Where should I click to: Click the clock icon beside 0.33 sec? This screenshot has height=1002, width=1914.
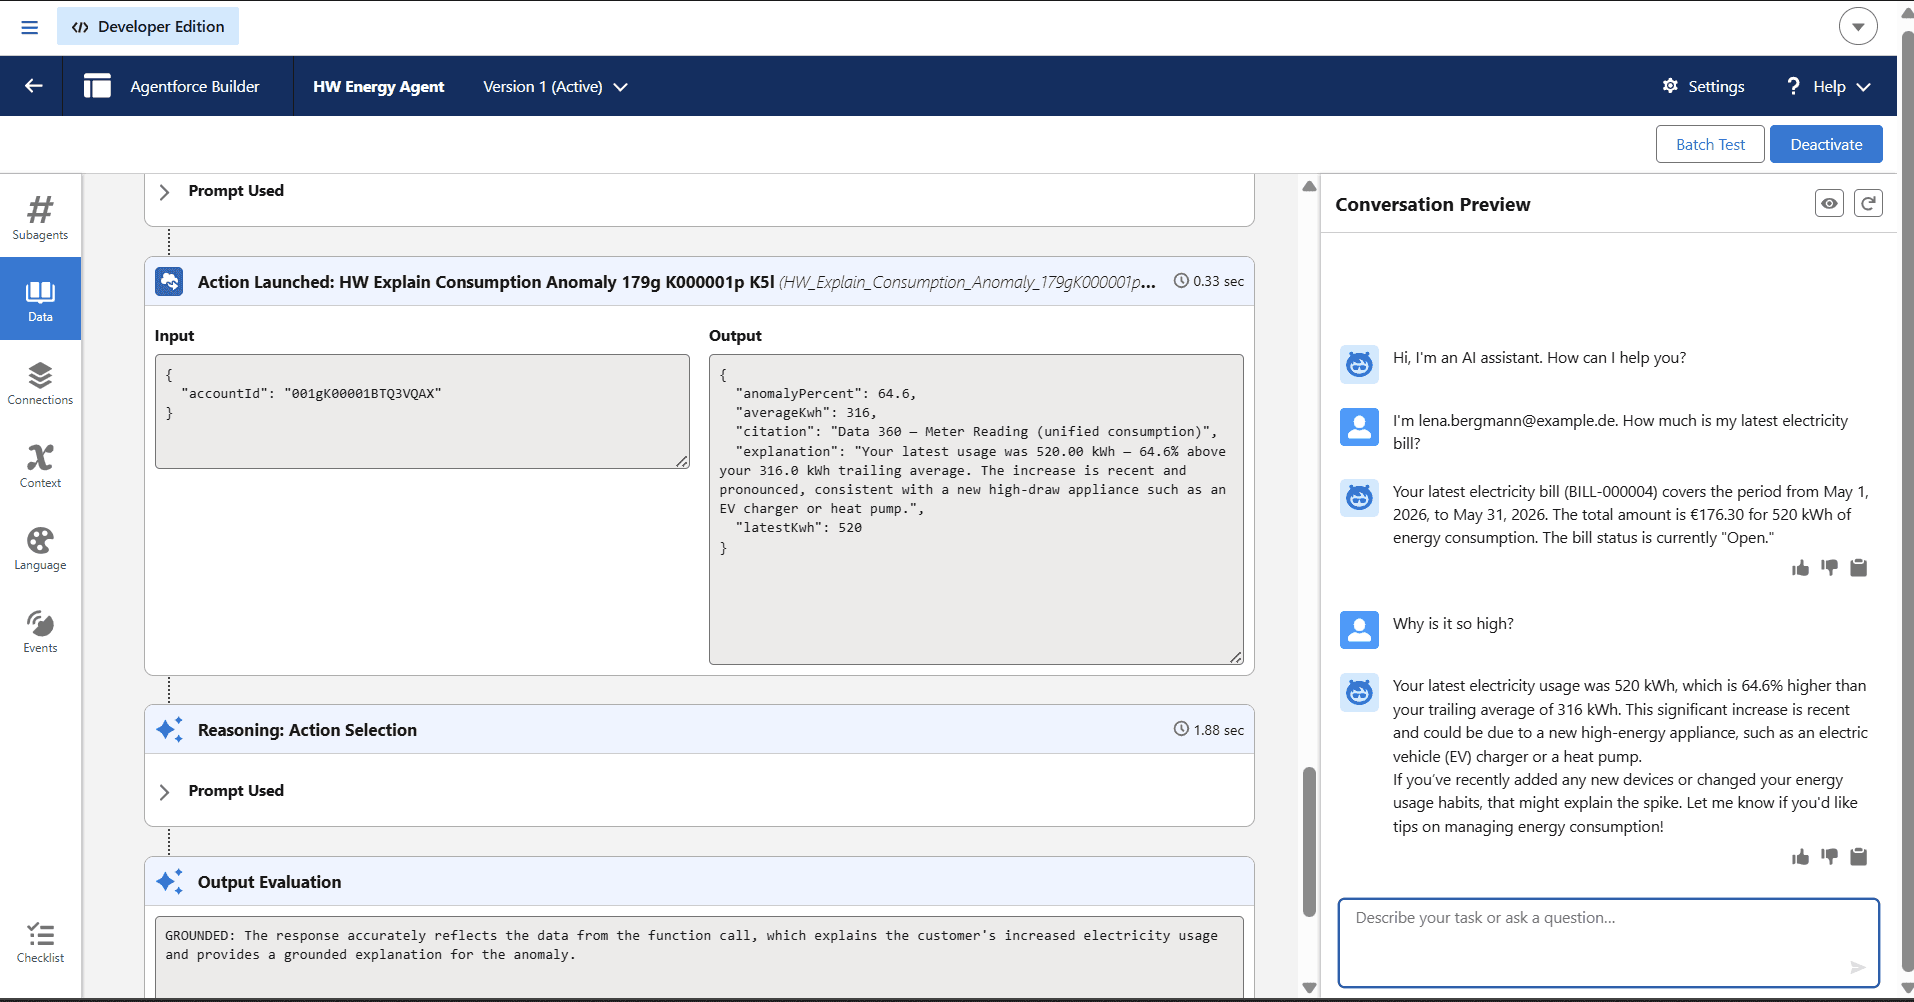click(1181, 281)
